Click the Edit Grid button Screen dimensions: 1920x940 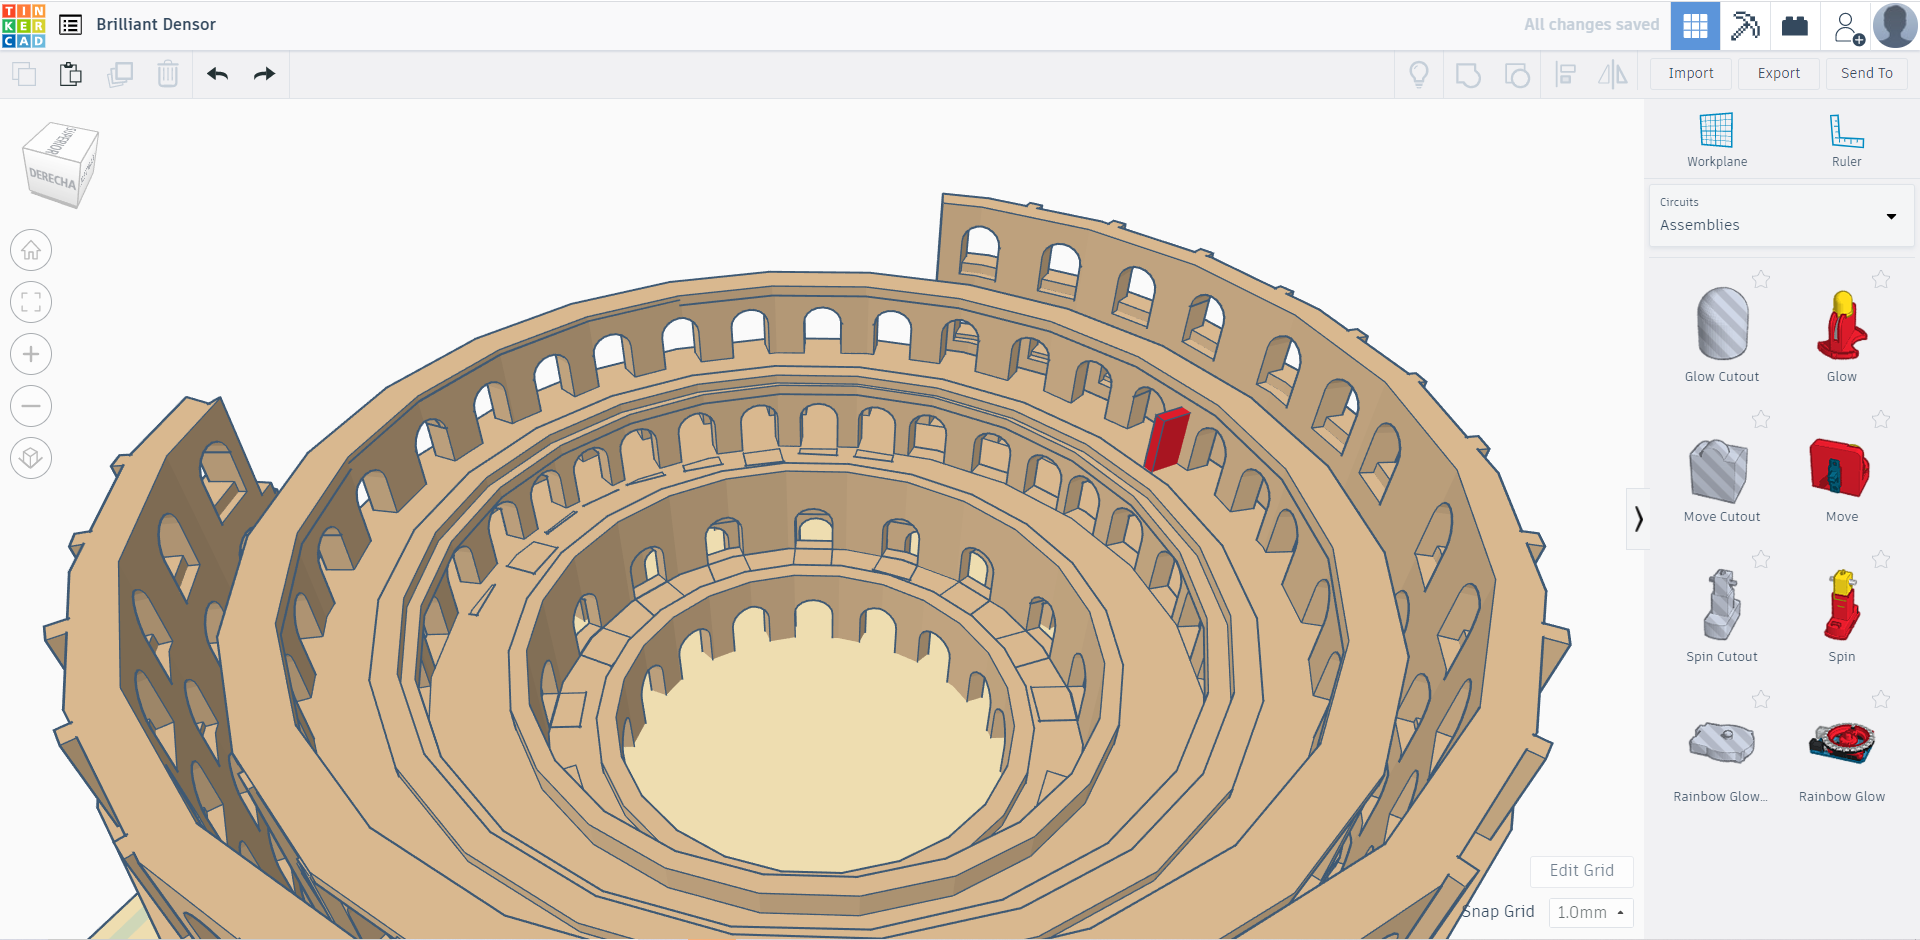pos(1581,871)
